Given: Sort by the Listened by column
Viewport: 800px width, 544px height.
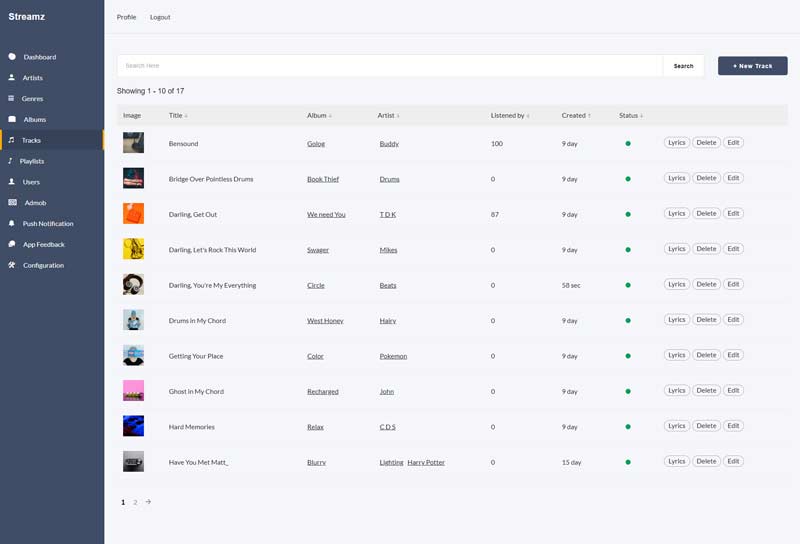Looking at the screenshot, I should click(528, 116).
